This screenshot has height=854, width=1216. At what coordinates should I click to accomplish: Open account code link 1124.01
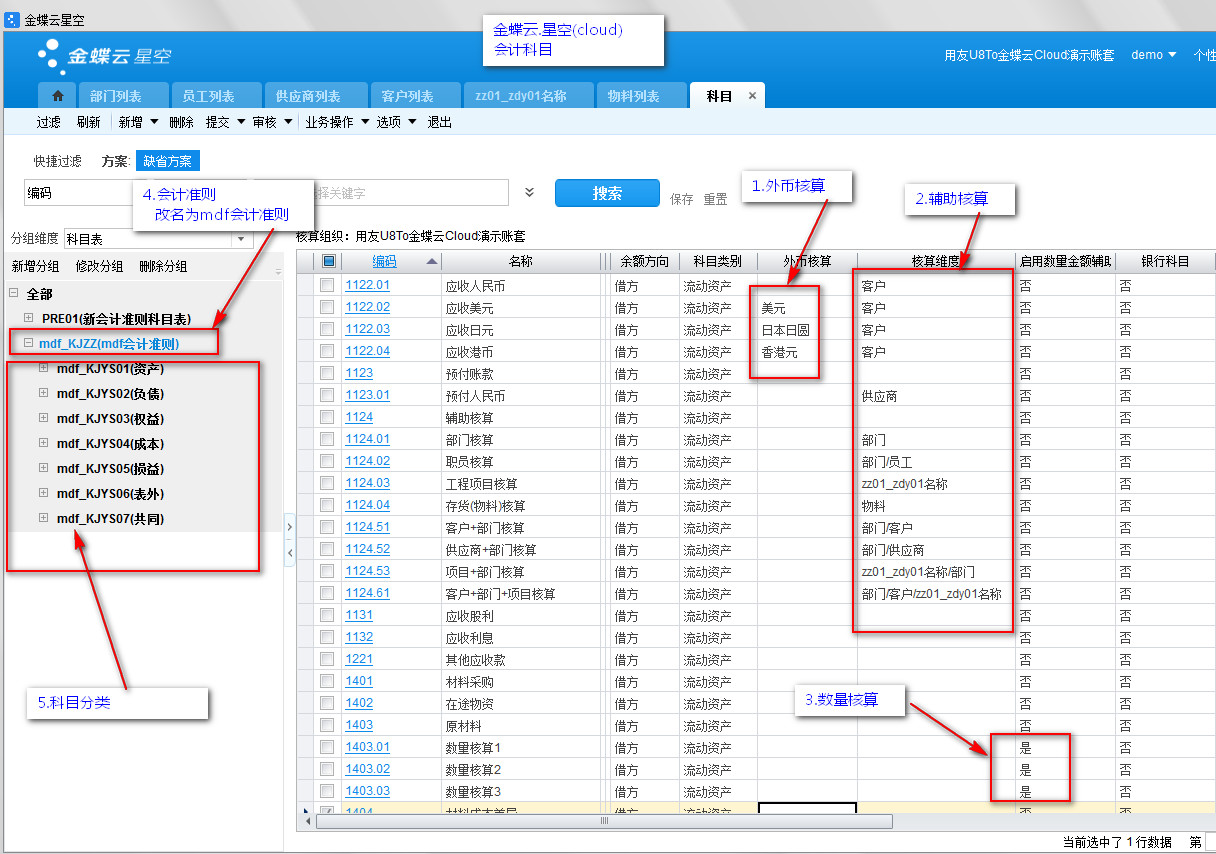tap(367, 439)
